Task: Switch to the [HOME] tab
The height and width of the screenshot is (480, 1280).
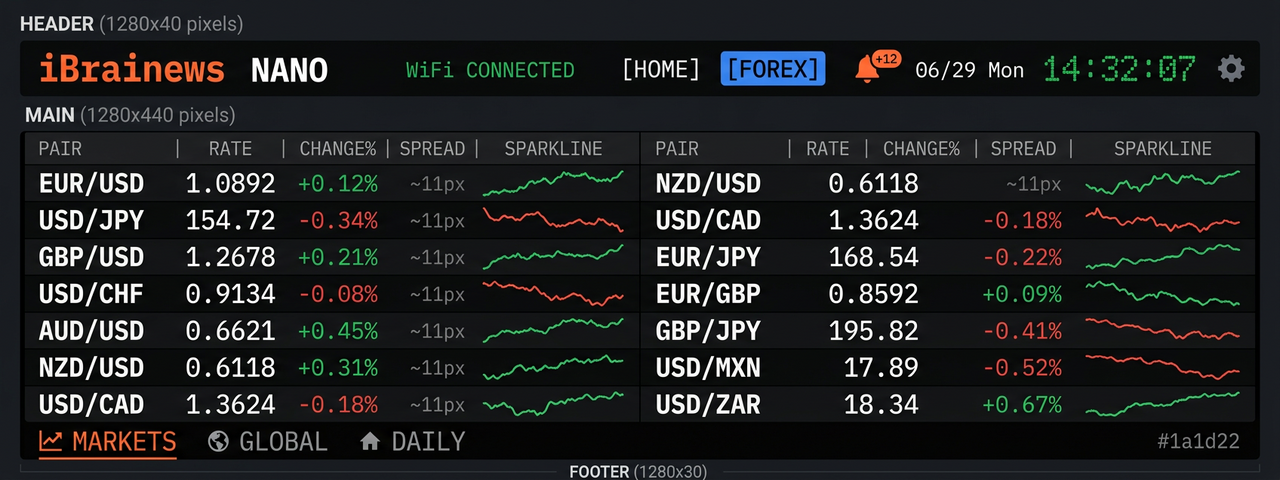Action: coord(661,69)
